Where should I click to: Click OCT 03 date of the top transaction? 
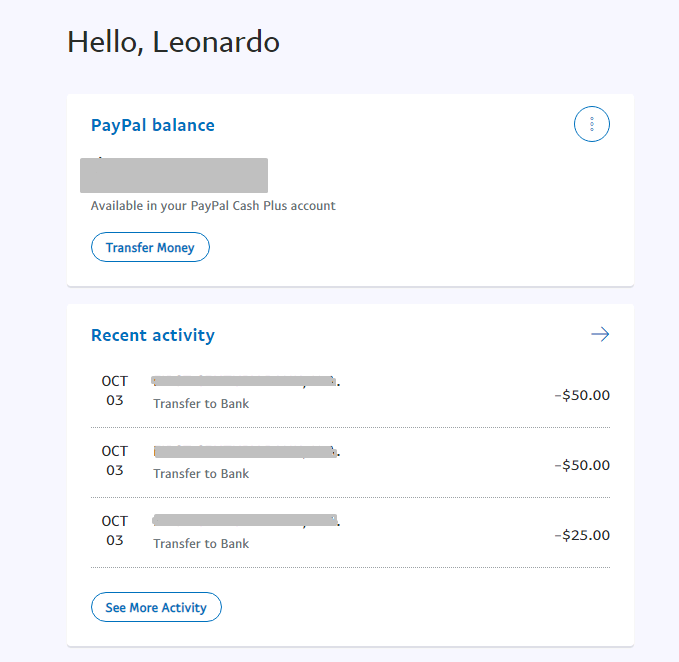pos(115,390)
